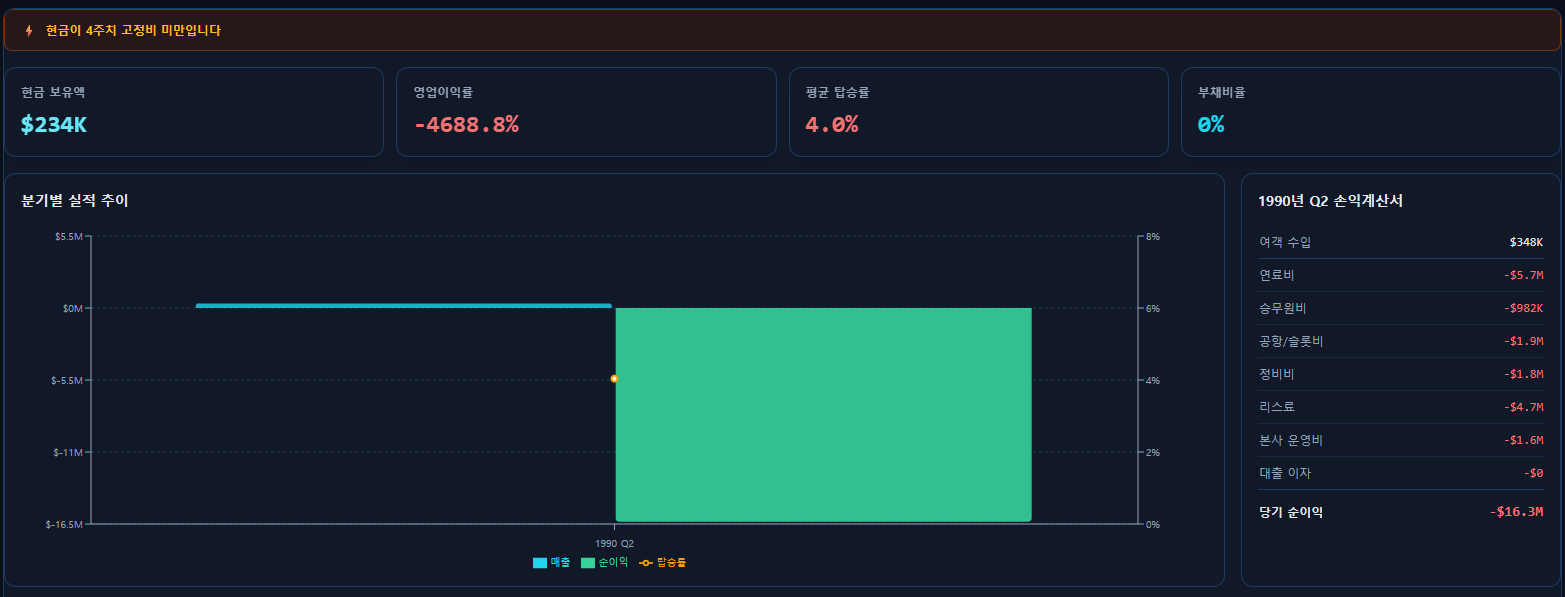The width and height of the screenshot is (1565, 597).
Task: Click the $-16.5M left axis label
Action: (x=63, y=525)
